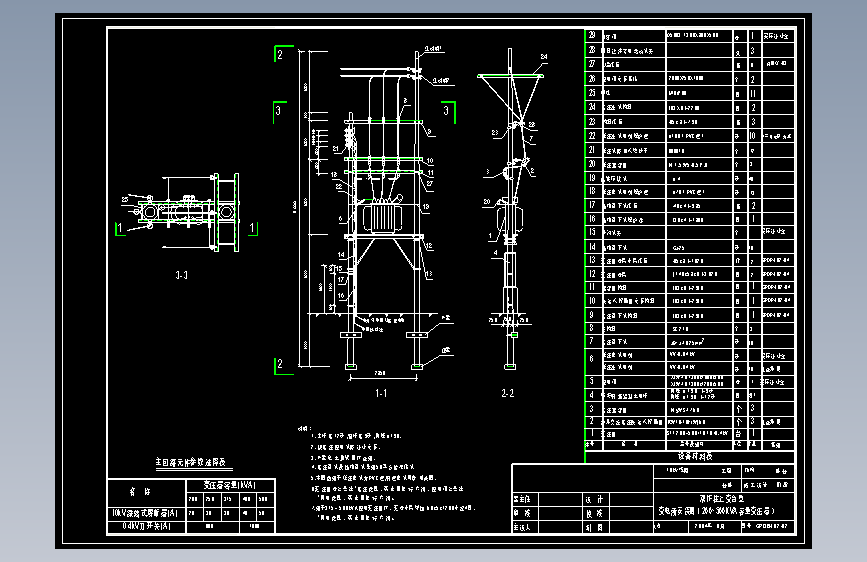Screen dimensions: 867x562
Task: Click the "校核" cell in title block
Action: 594,513
